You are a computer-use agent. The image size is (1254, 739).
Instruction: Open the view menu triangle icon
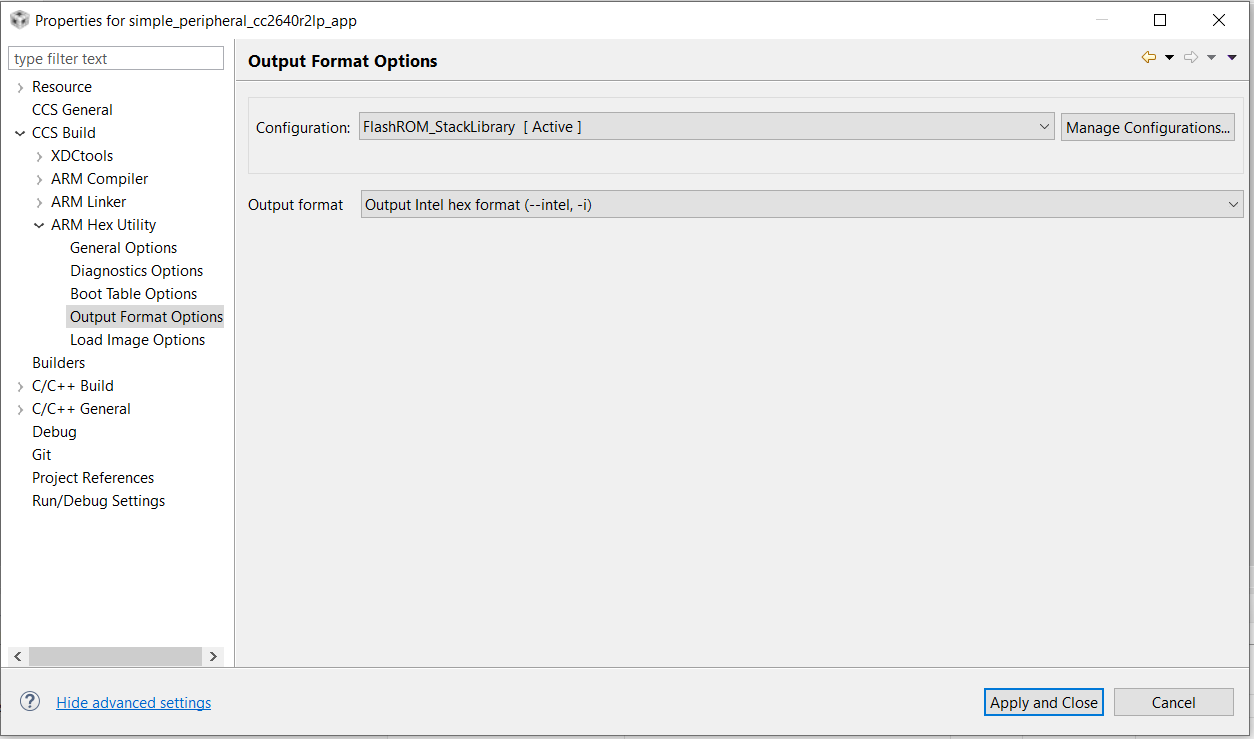point(1232,58)
